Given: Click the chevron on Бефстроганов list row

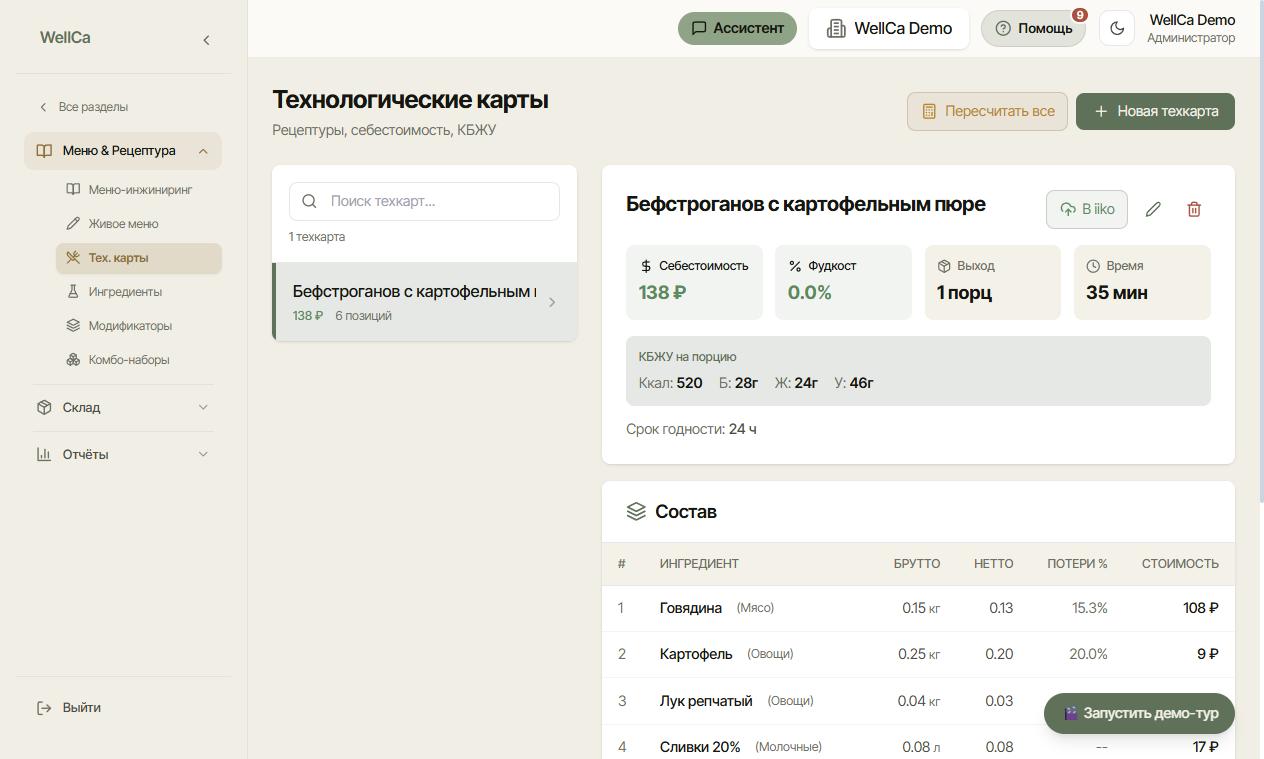Looking at the screenshot, I should pos(553,302).
